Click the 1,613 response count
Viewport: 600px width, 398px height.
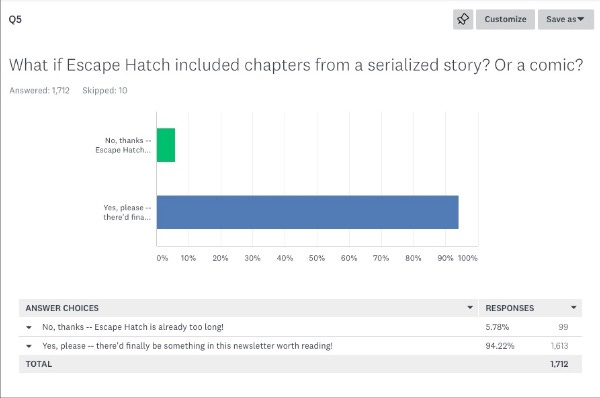559,346
